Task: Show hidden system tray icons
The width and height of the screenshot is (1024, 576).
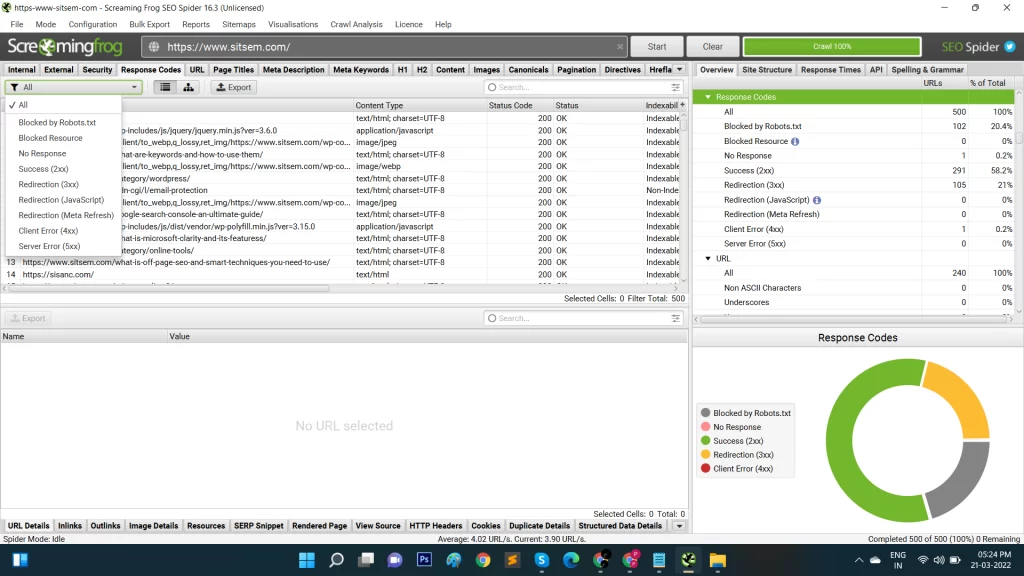Action: pos(859,560)
